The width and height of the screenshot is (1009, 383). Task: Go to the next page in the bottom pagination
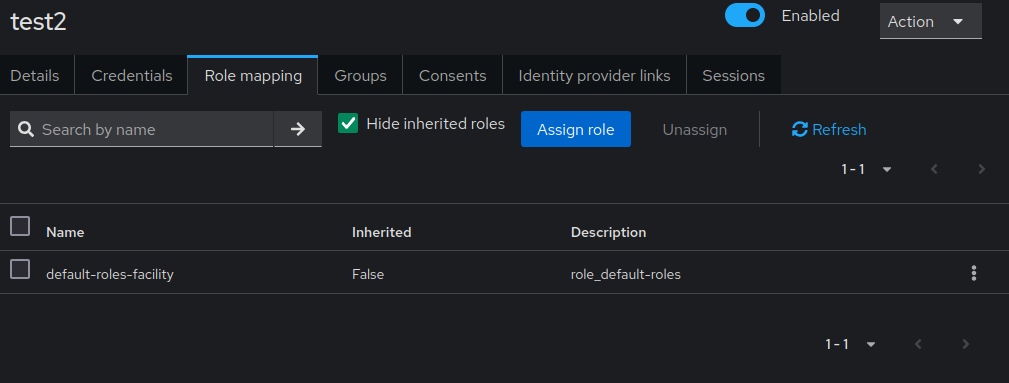(965, 344)
